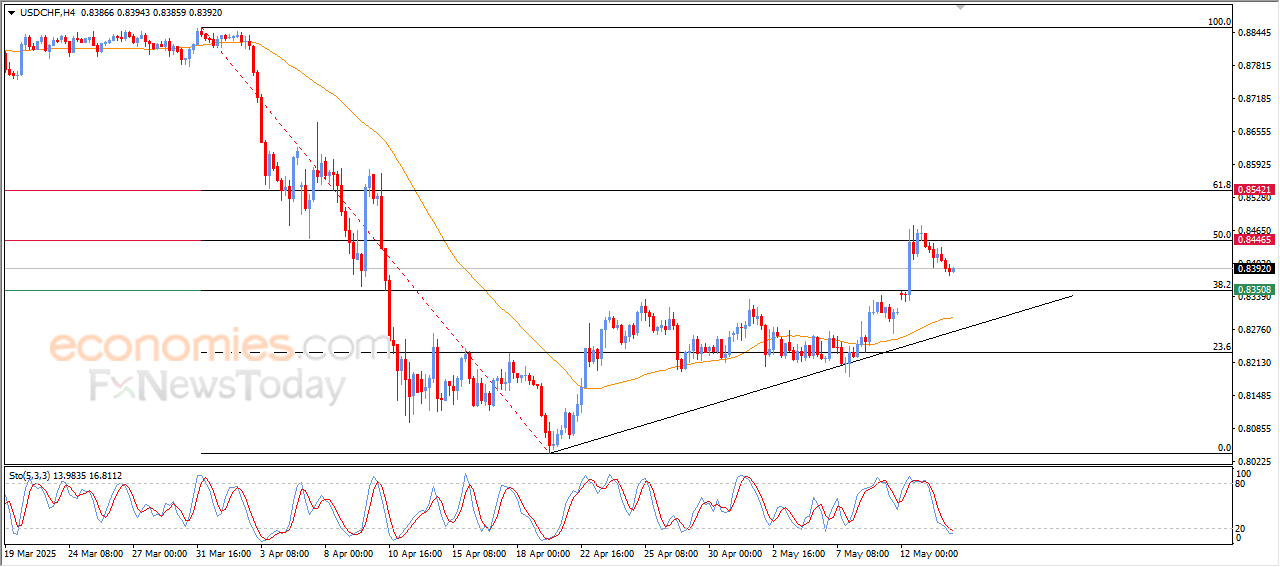The height and width of the screenshot is (567, 1280).
Task: Click the Sto(5,3,3) indicator label
Action: tap(31, 475)
